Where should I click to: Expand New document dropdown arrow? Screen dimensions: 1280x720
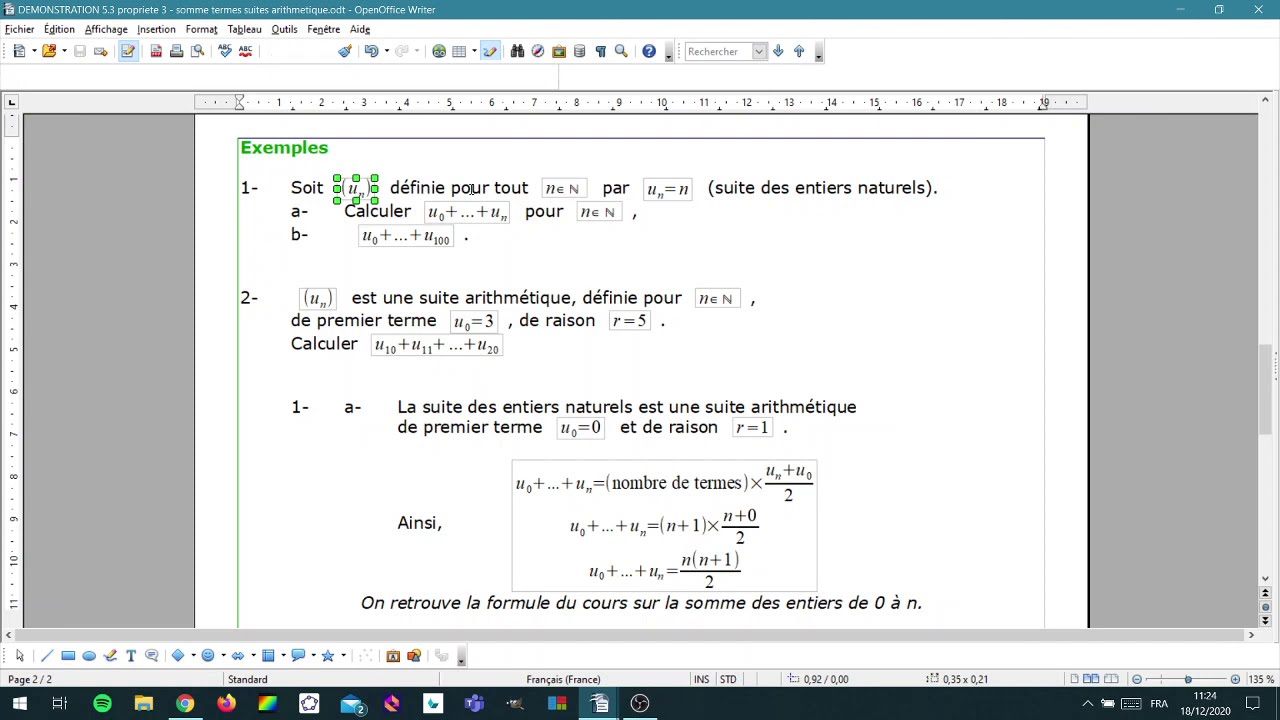[x=33, y=51]
